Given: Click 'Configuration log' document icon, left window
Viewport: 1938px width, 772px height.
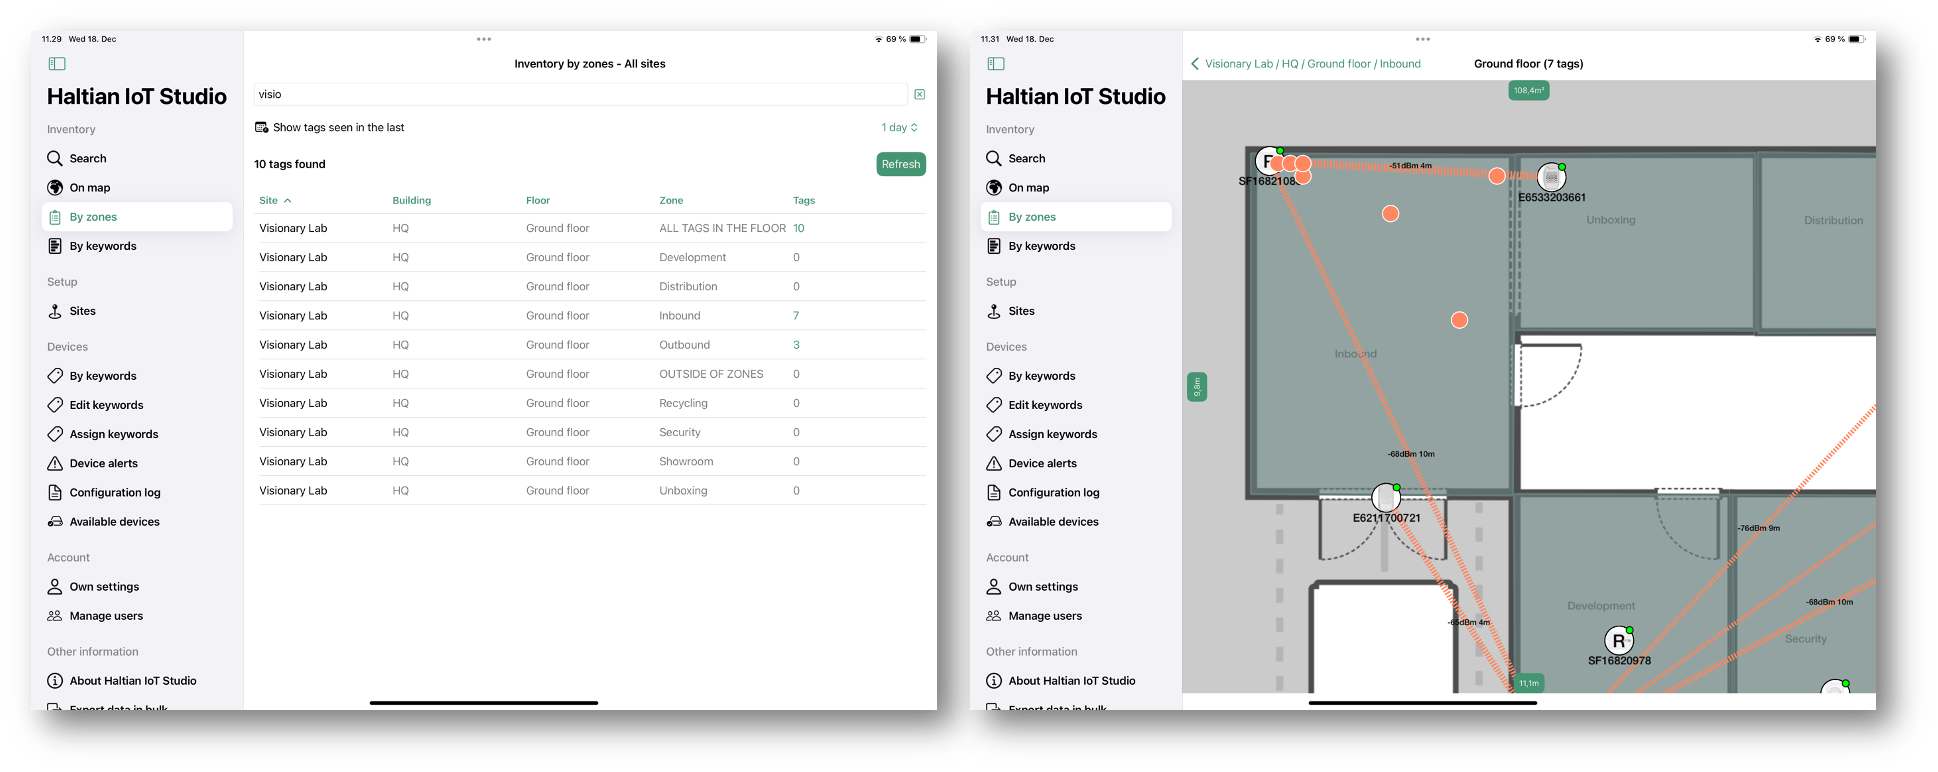Looking at the screenshot, I should [x=55, y=492].
